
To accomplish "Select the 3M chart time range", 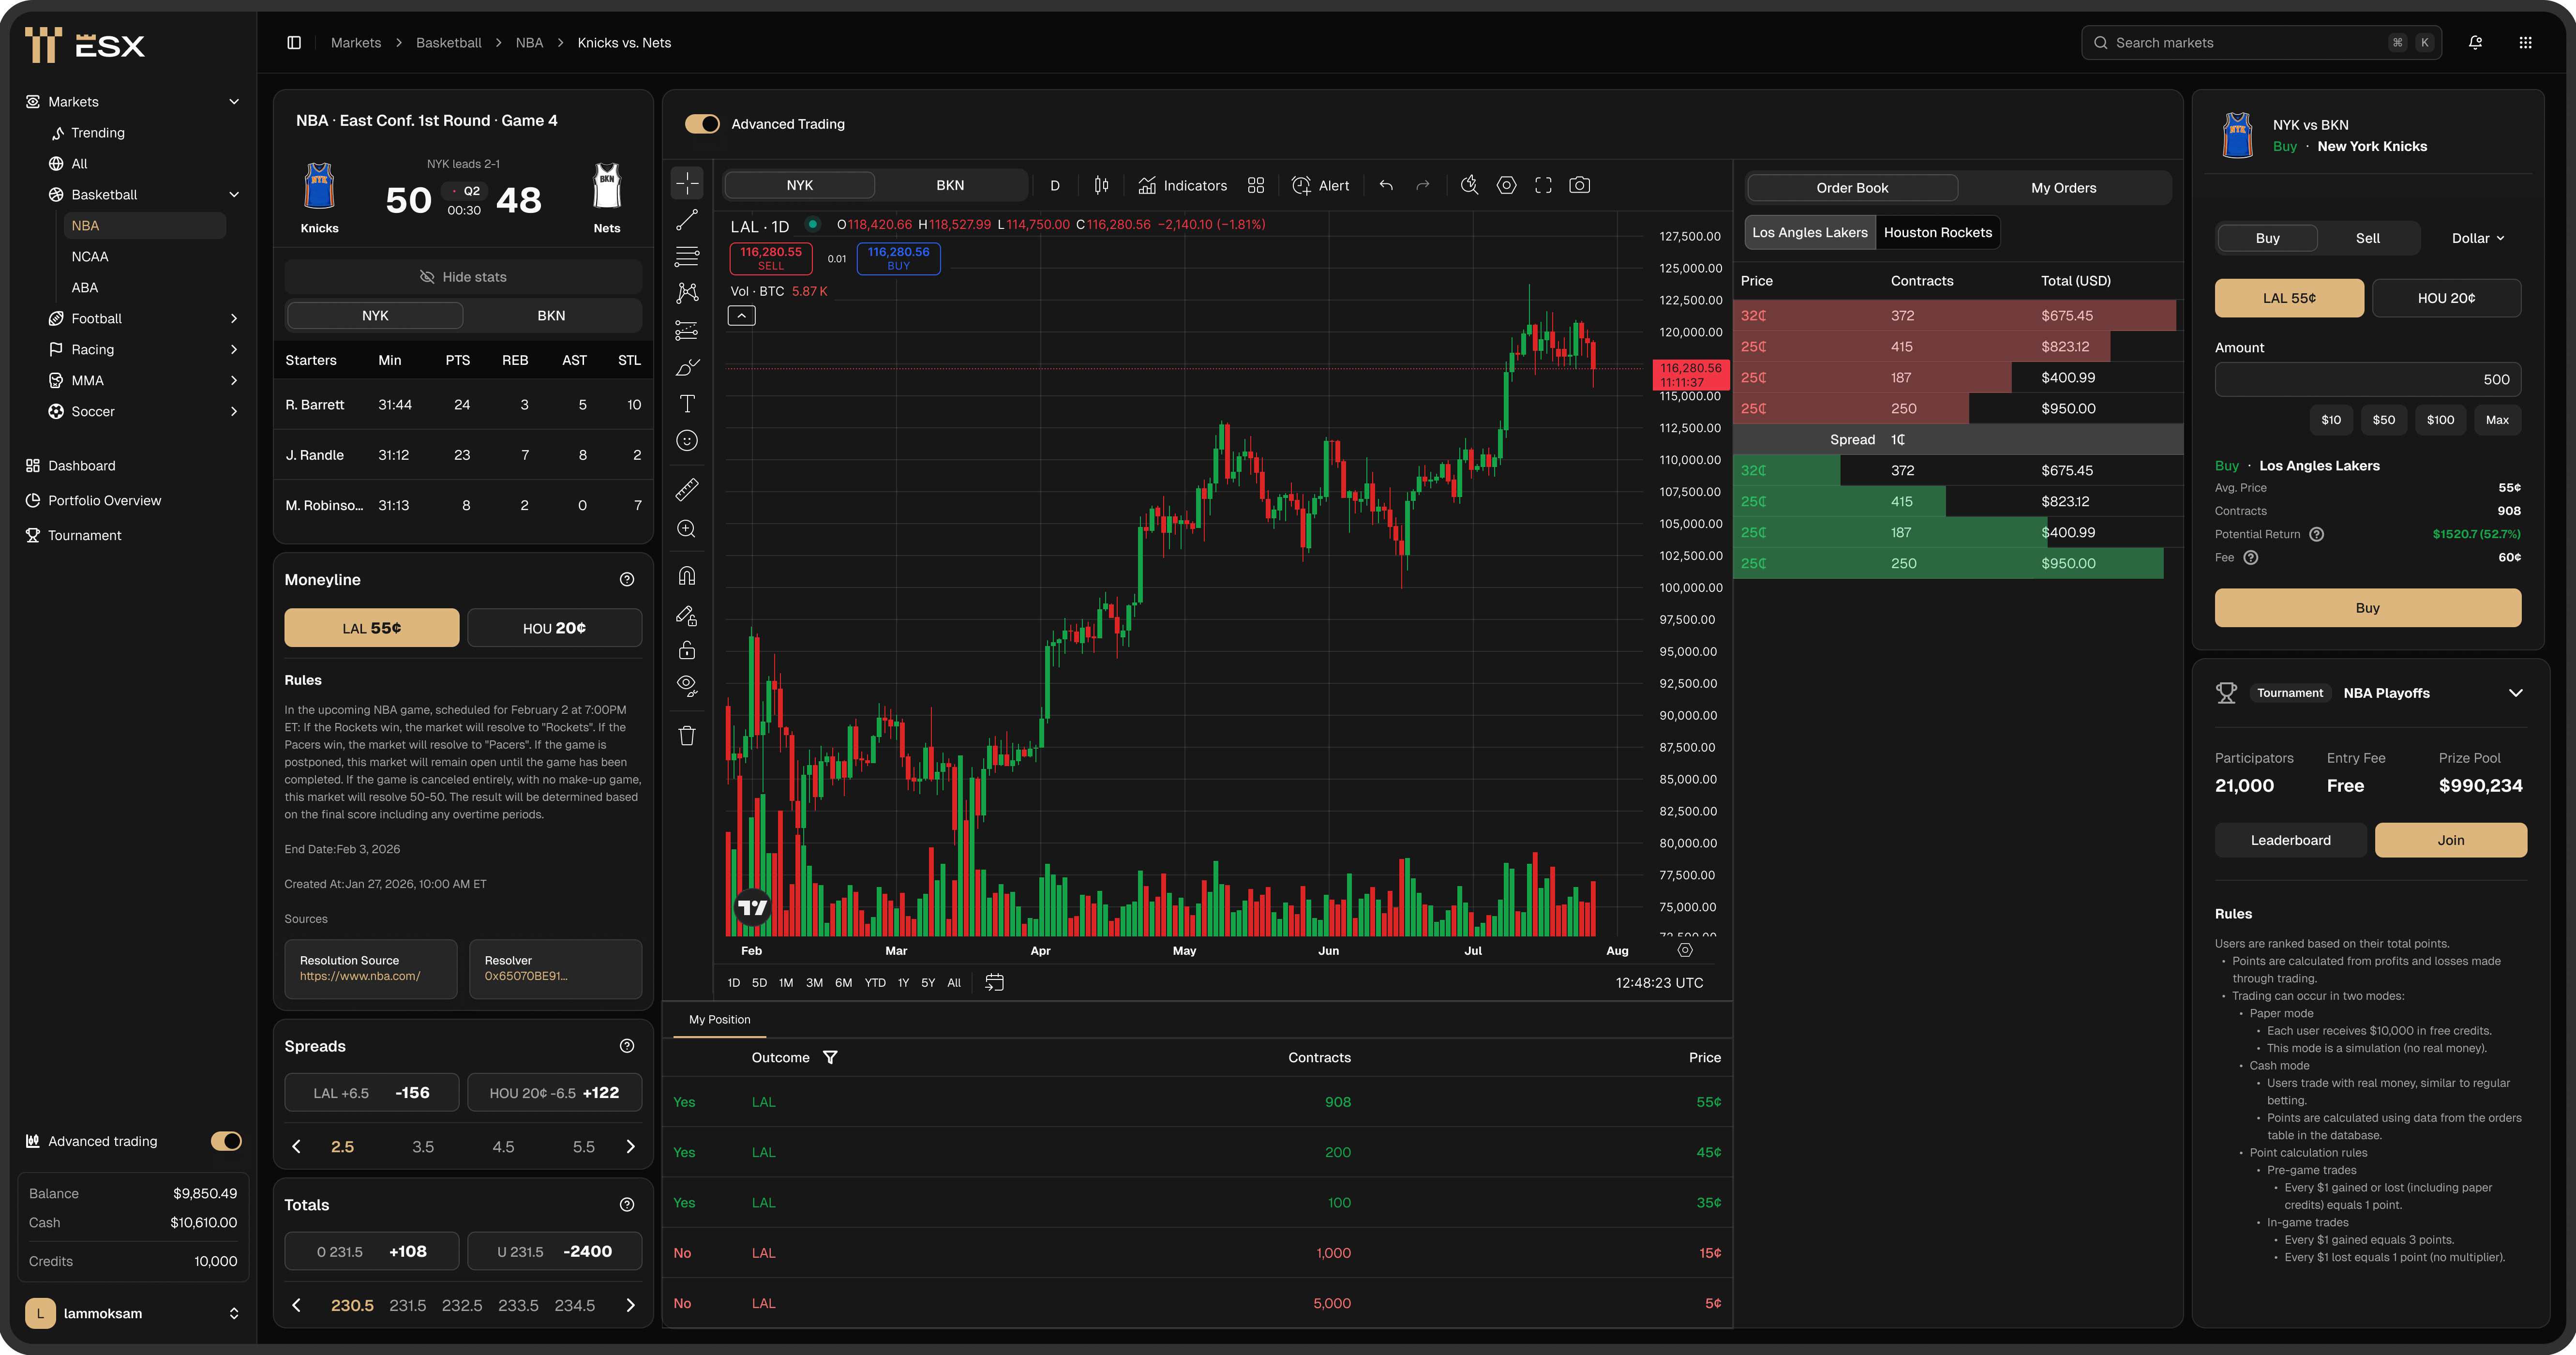I will 814,983.
